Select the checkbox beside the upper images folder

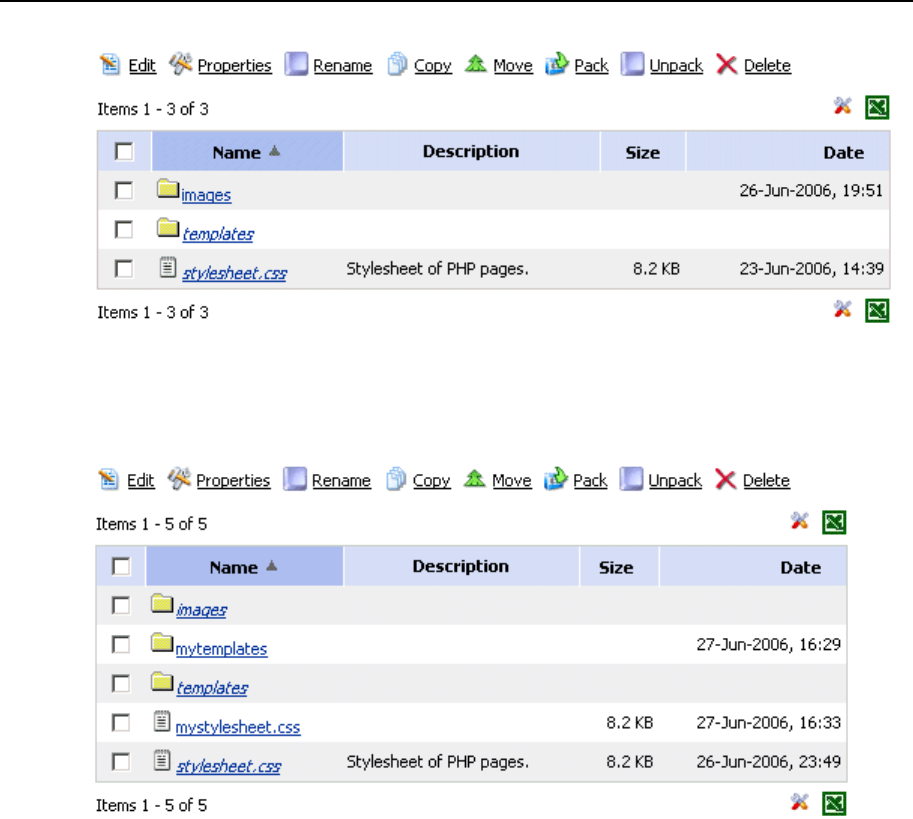[x=124, y=190]
